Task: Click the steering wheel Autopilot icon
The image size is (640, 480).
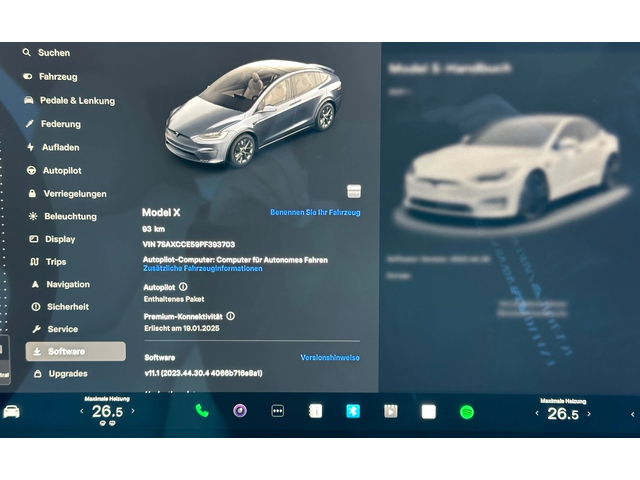Action: click(31, 171)
